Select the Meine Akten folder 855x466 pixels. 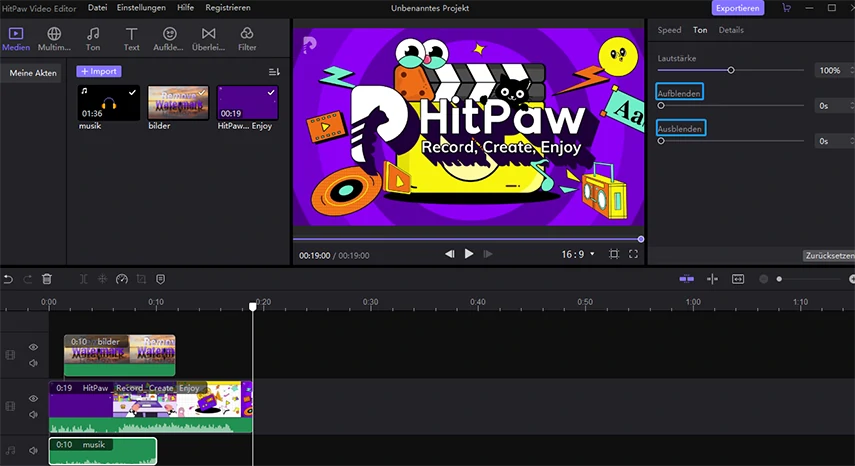click(33, 72)
